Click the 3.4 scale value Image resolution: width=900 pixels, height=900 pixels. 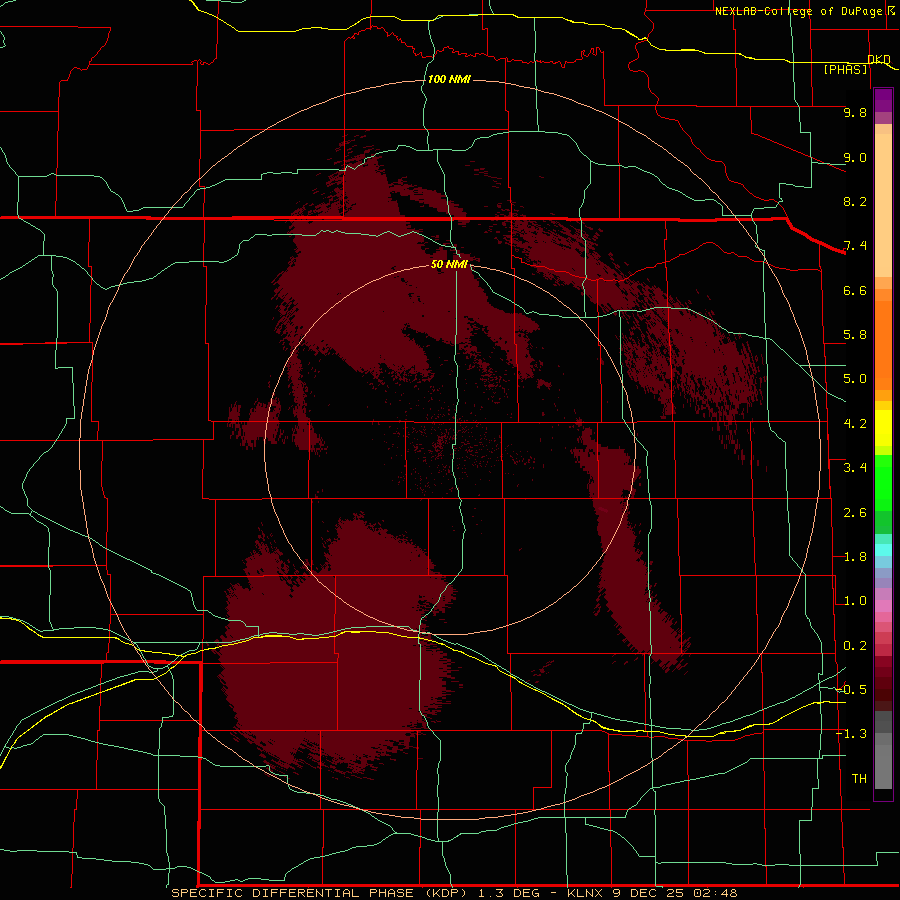pos(855,468)
